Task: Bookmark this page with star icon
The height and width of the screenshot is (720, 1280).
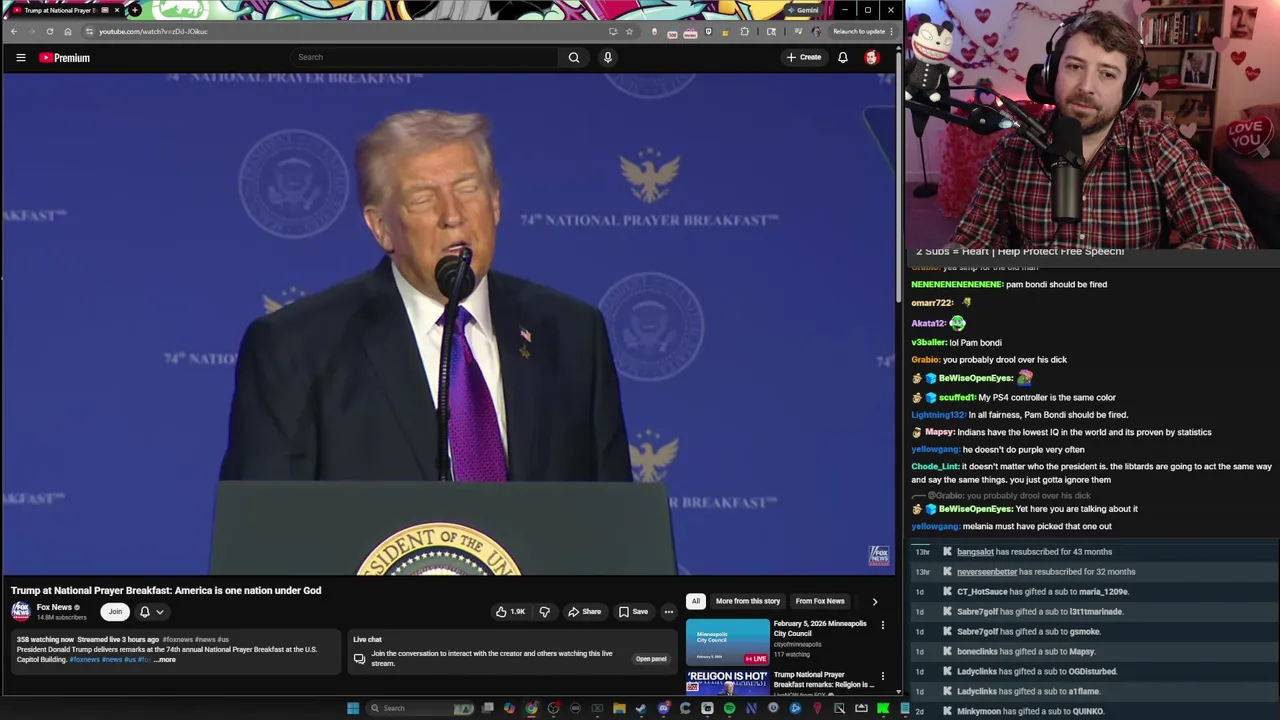Action: tap(629, 31)
